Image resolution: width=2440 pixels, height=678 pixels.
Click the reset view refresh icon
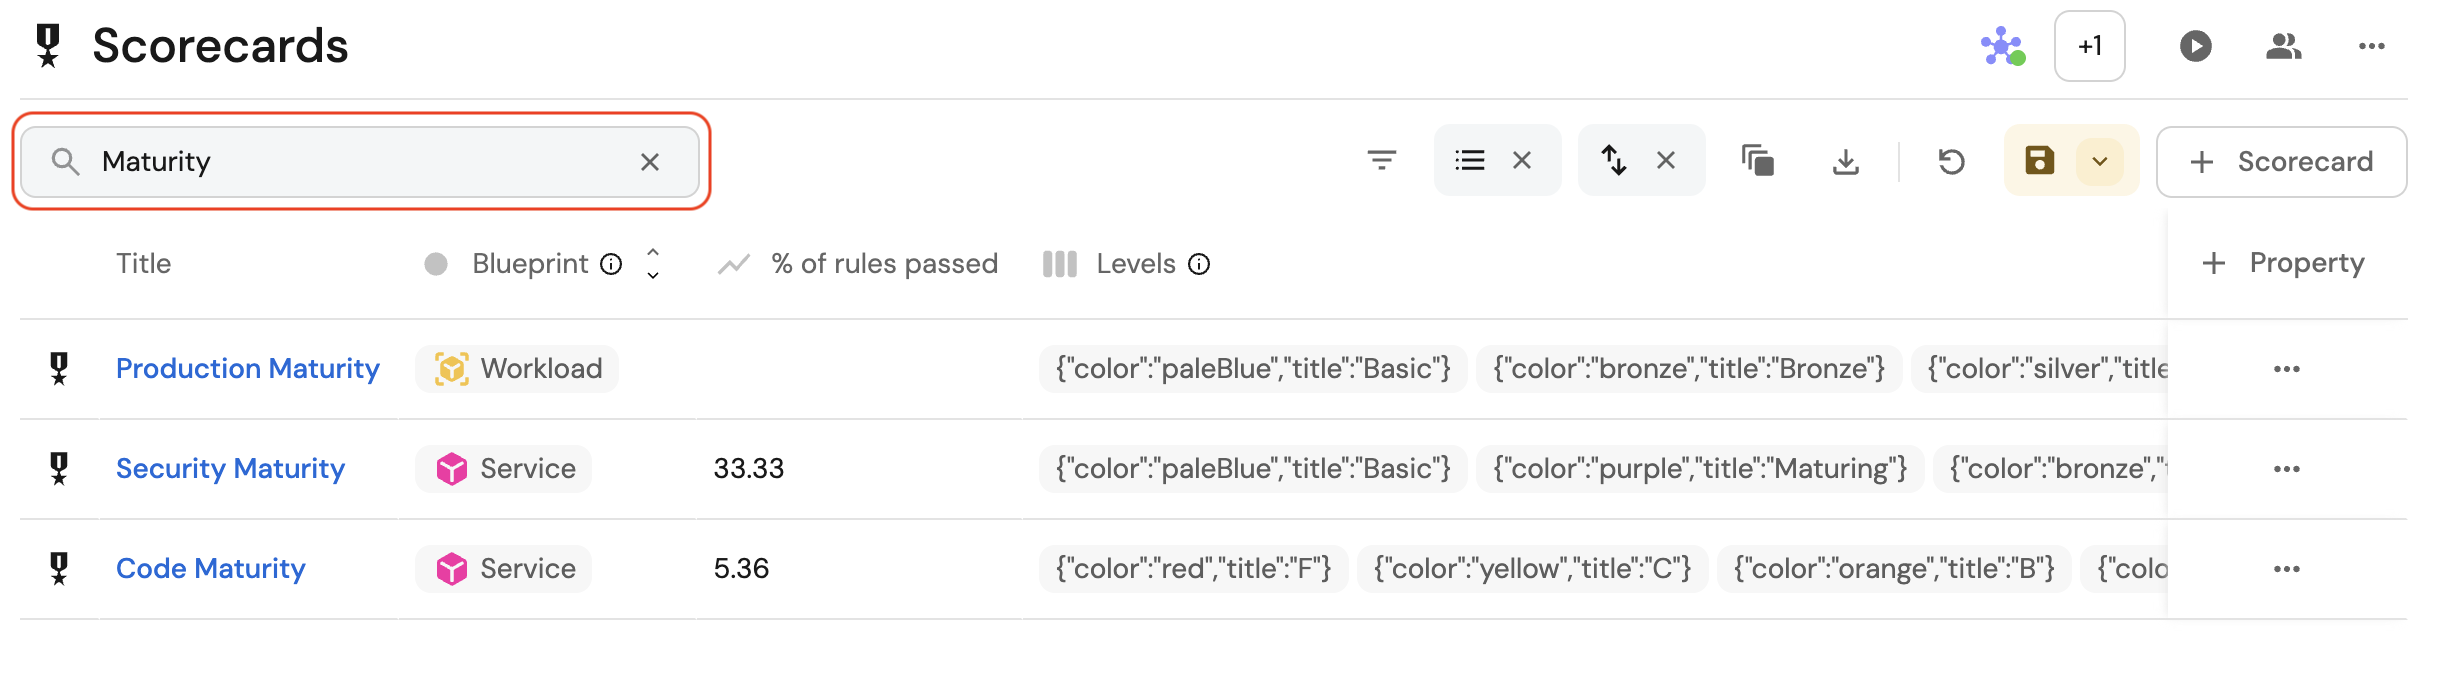(x=1951, y=161)
